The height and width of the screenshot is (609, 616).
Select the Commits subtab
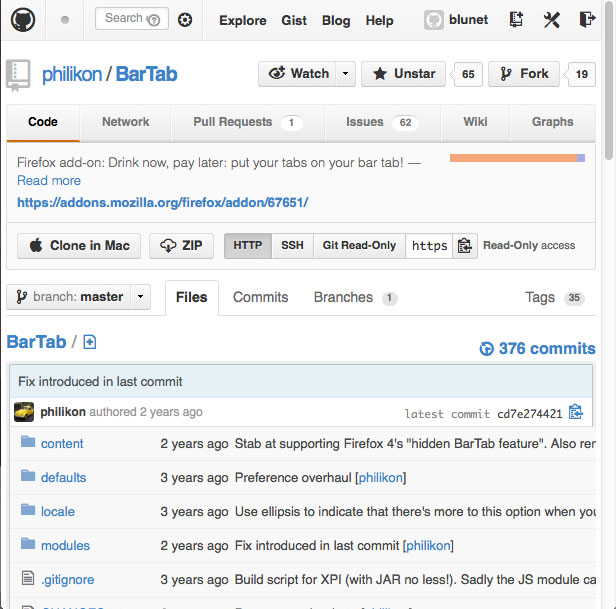coord(260,297)
